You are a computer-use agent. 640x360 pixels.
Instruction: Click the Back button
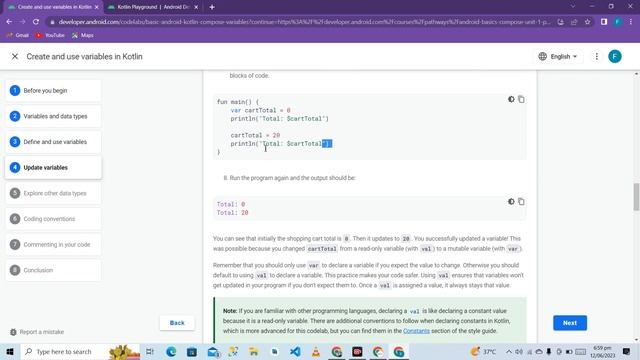click(177, 323)
